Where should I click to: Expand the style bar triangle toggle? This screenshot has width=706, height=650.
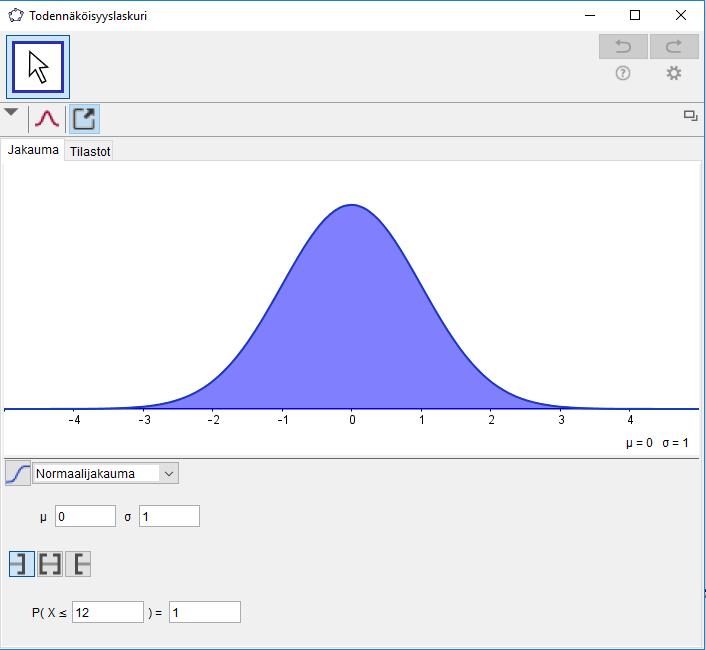(x=11, y=112)
